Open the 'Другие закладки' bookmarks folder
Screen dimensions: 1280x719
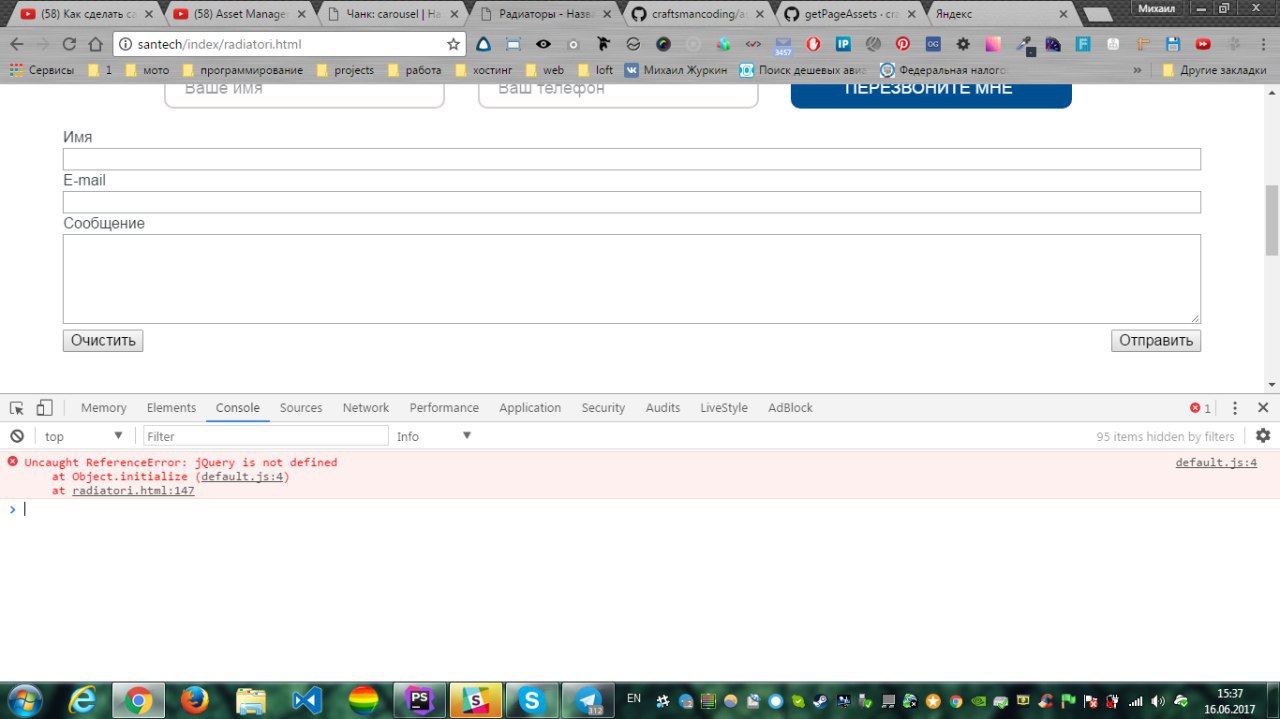(1217, 70)
